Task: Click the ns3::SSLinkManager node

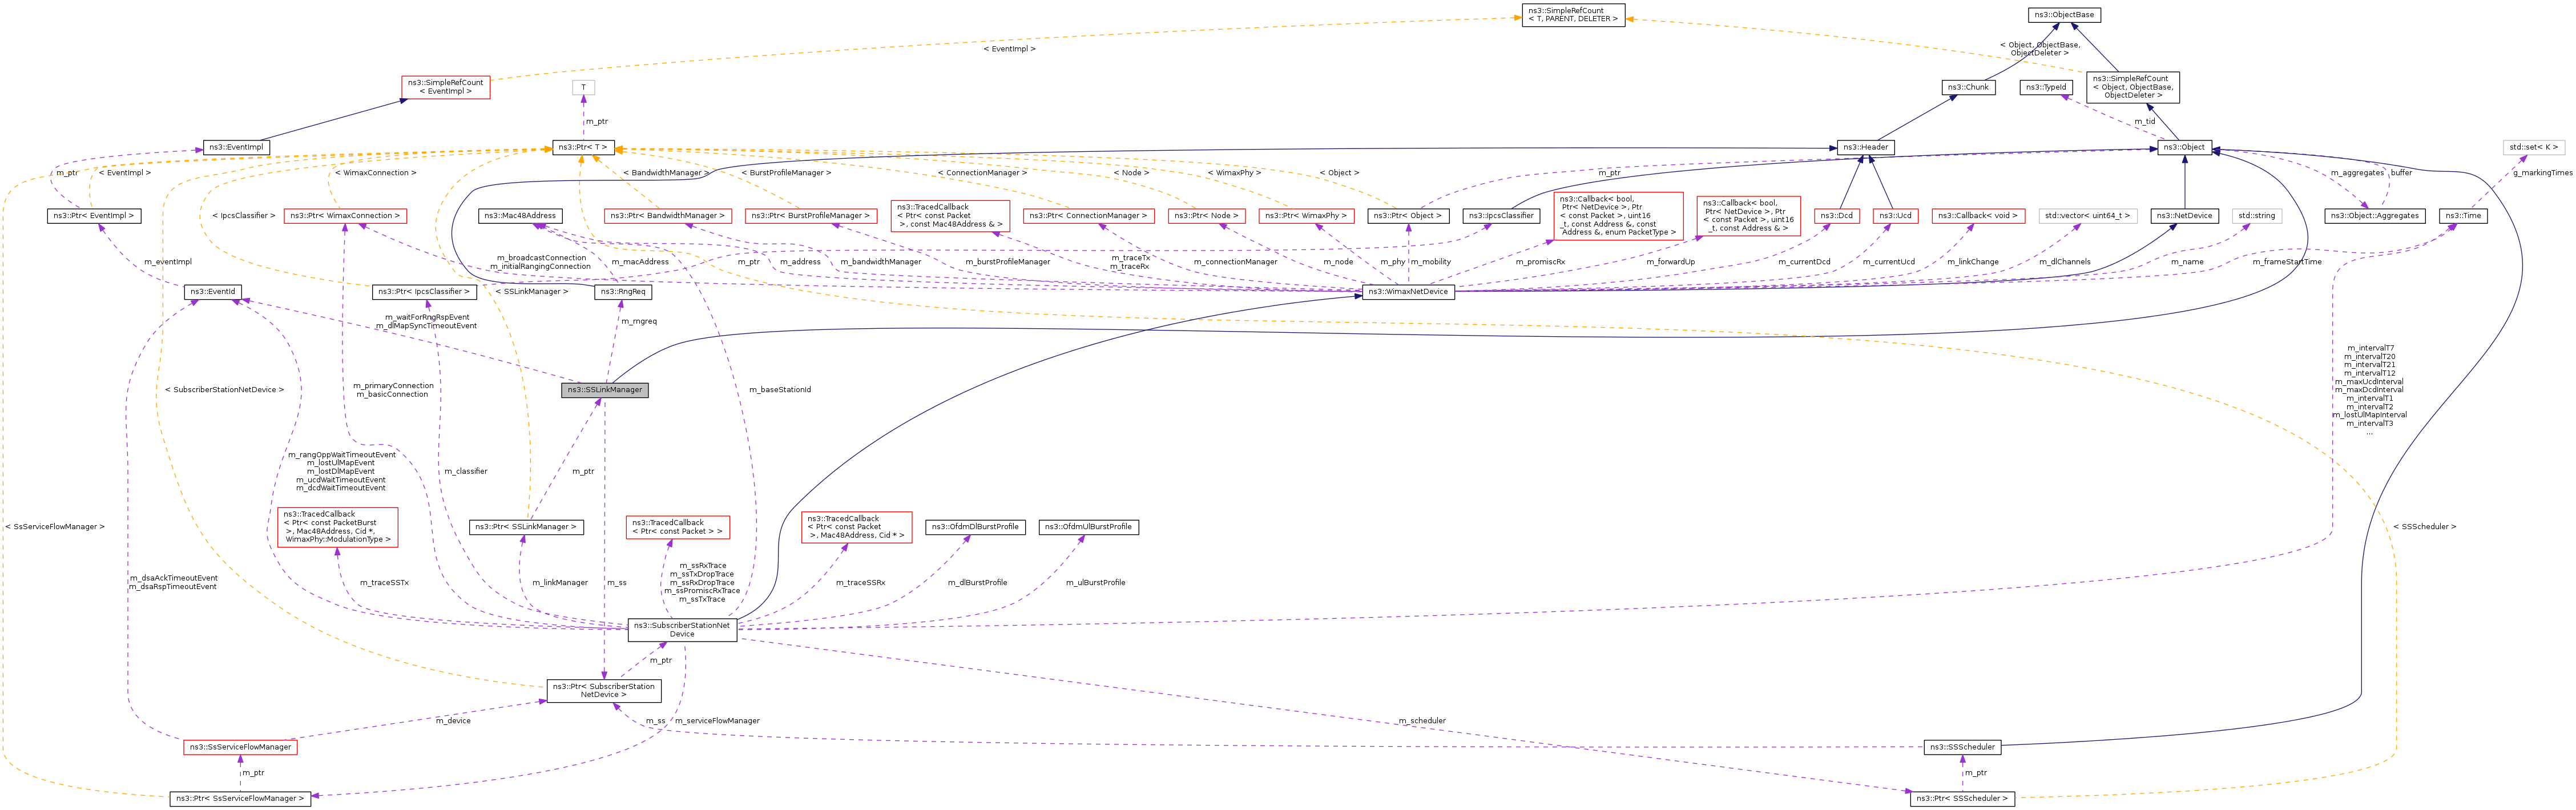Action: click(x=605, y=390)
